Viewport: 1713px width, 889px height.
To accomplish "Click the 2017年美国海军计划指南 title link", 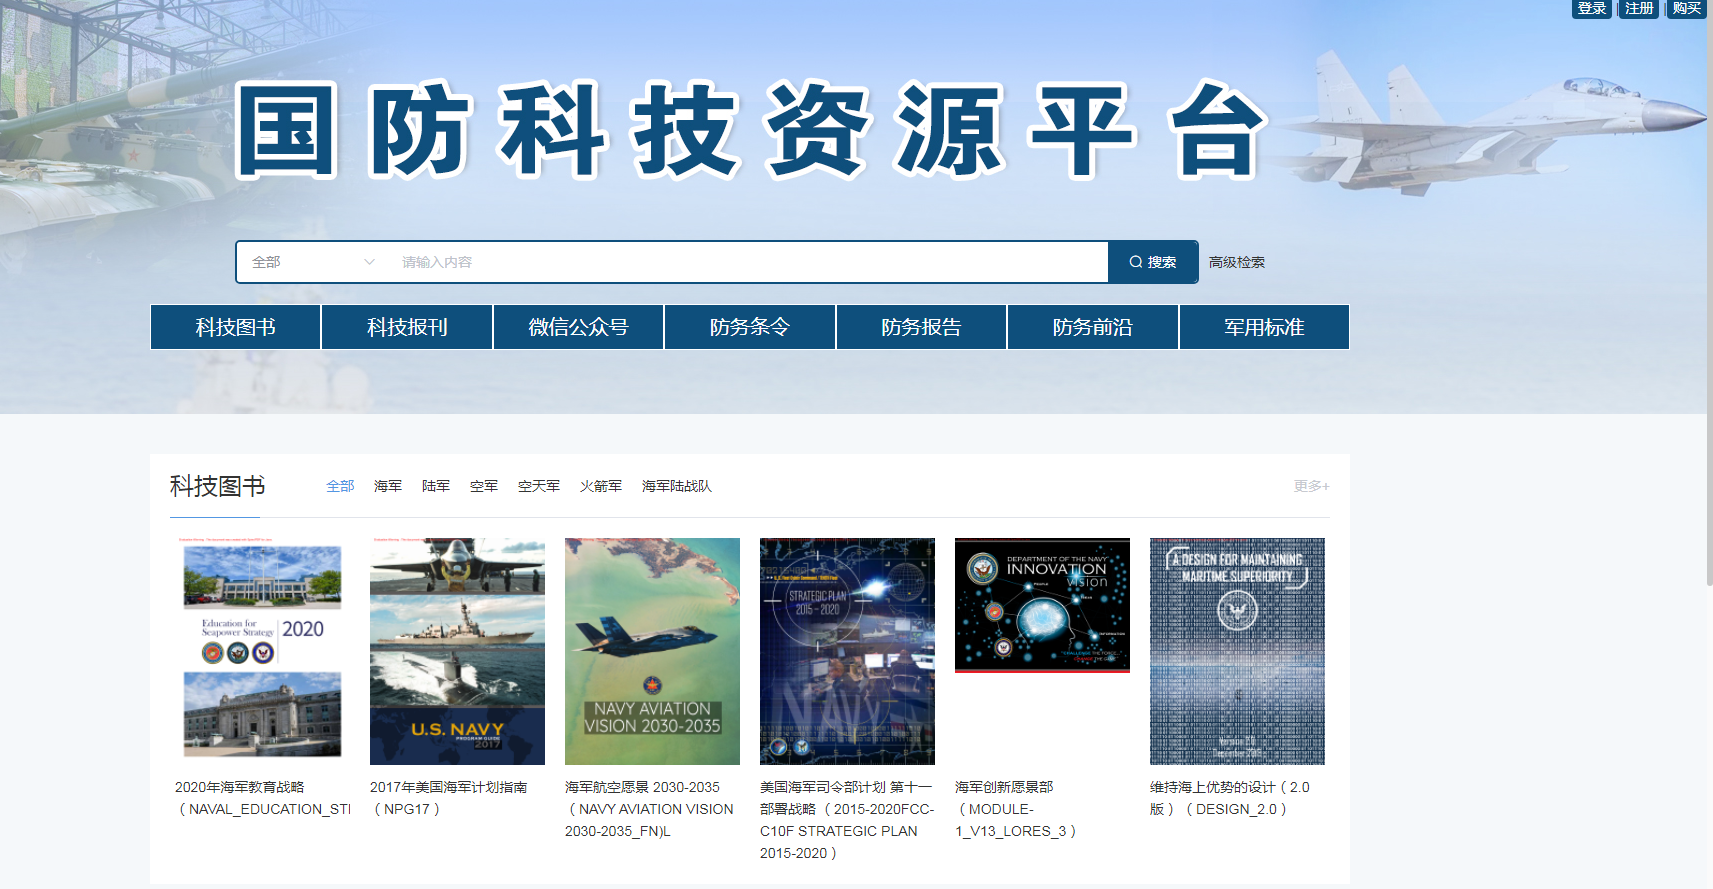I will 448,798.
